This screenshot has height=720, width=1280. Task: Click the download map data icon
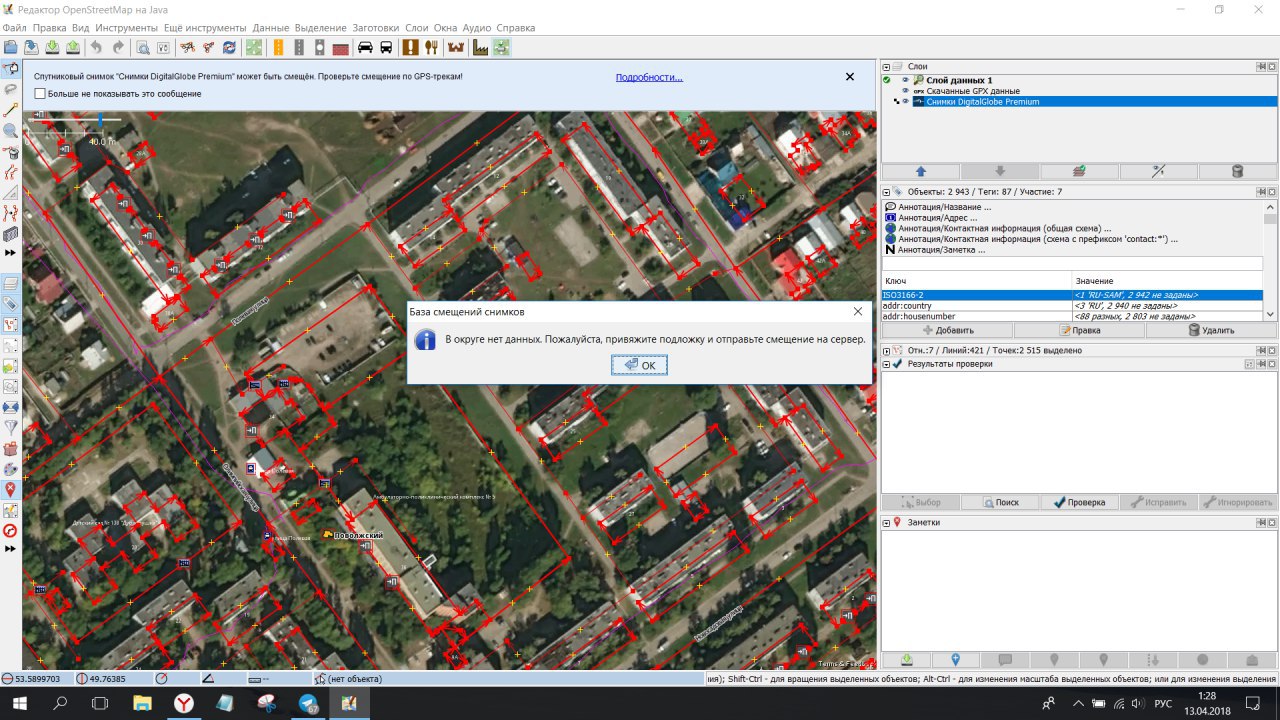coord(52,47)
